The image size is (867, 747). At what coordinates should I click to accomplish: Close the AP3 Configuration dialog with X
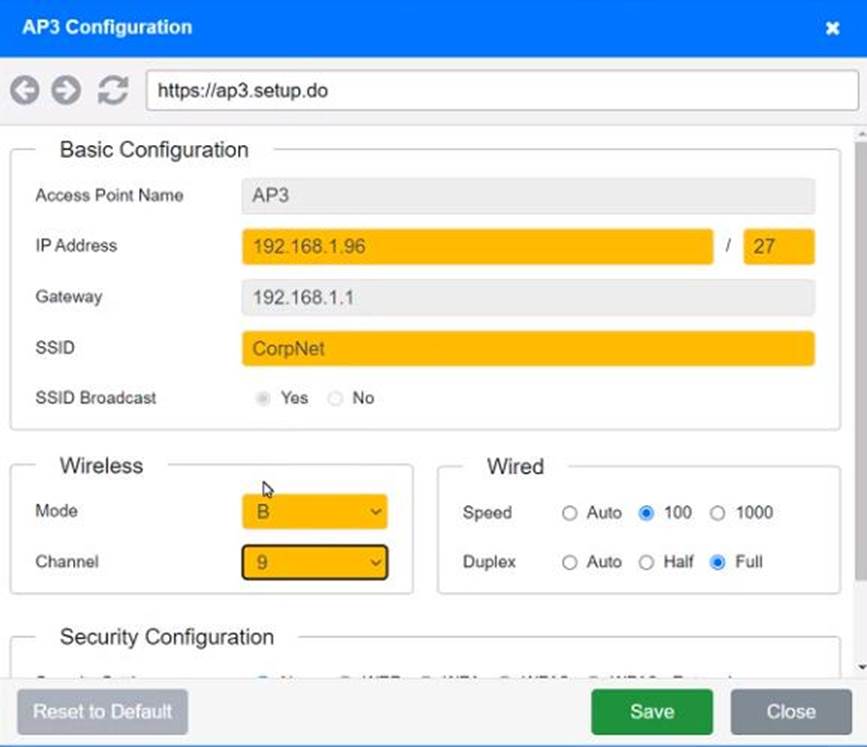[x=832, y=28]
